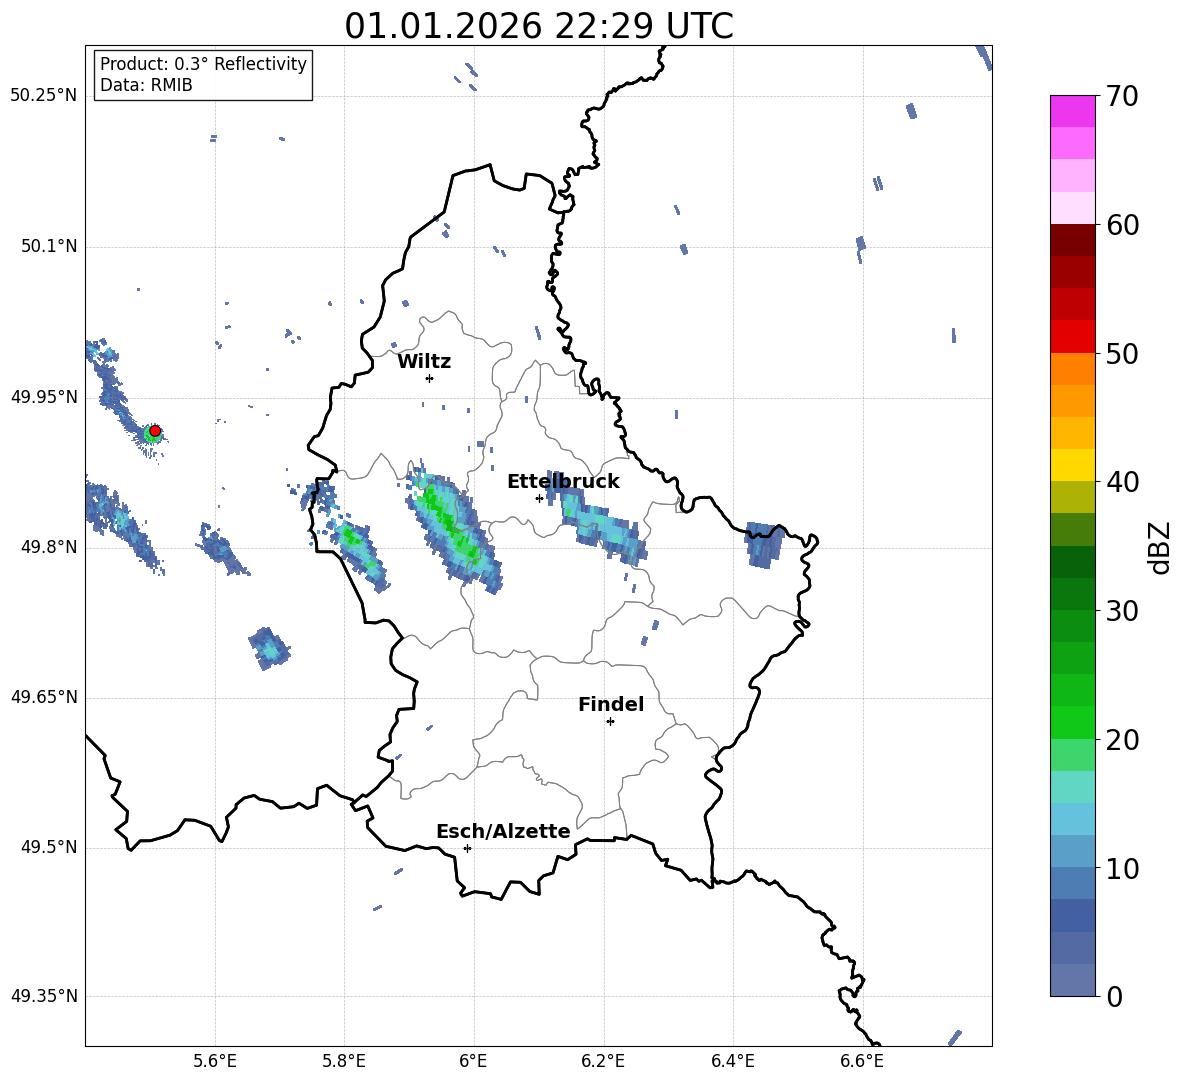Image resolution: width=1184 pixels, height=1081 pixels.
Task: Click the bright green colorbar segment above 20
Action: tap(1072, 722)
